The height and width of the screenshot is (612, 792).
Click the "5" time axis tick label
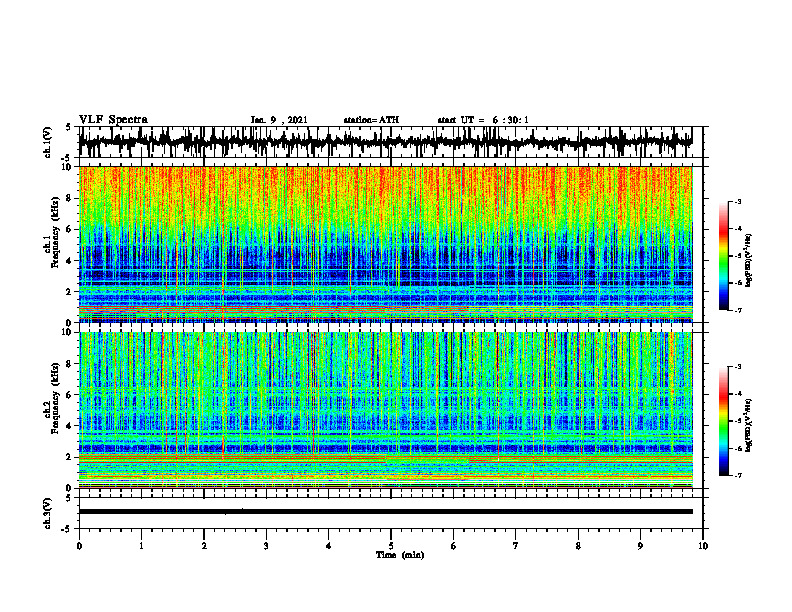391,546
